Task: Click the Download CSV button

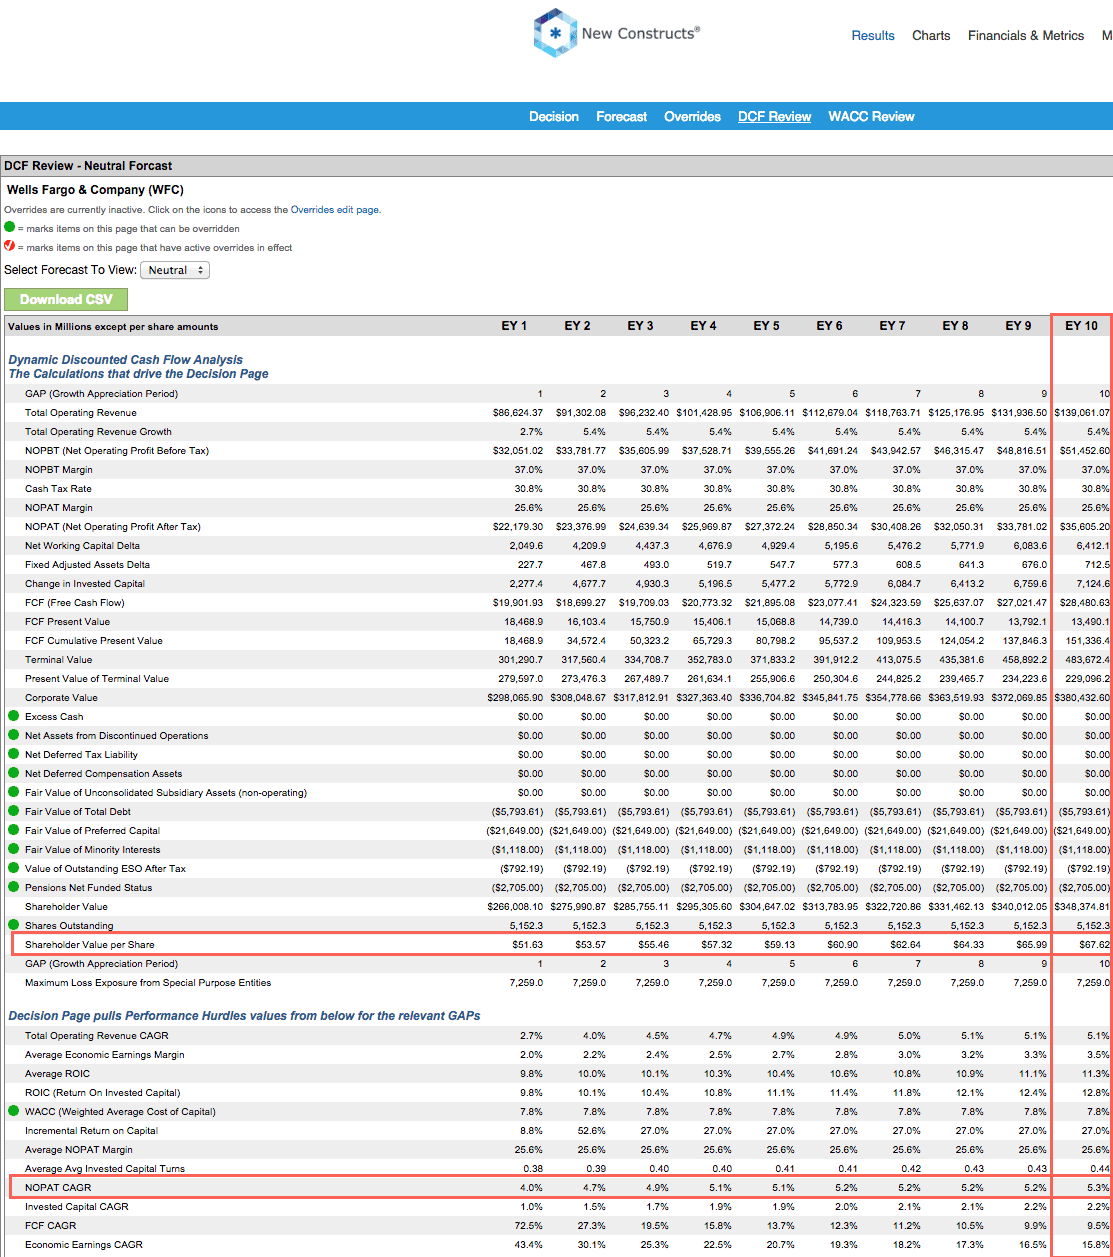Action: tap(66, 299)
